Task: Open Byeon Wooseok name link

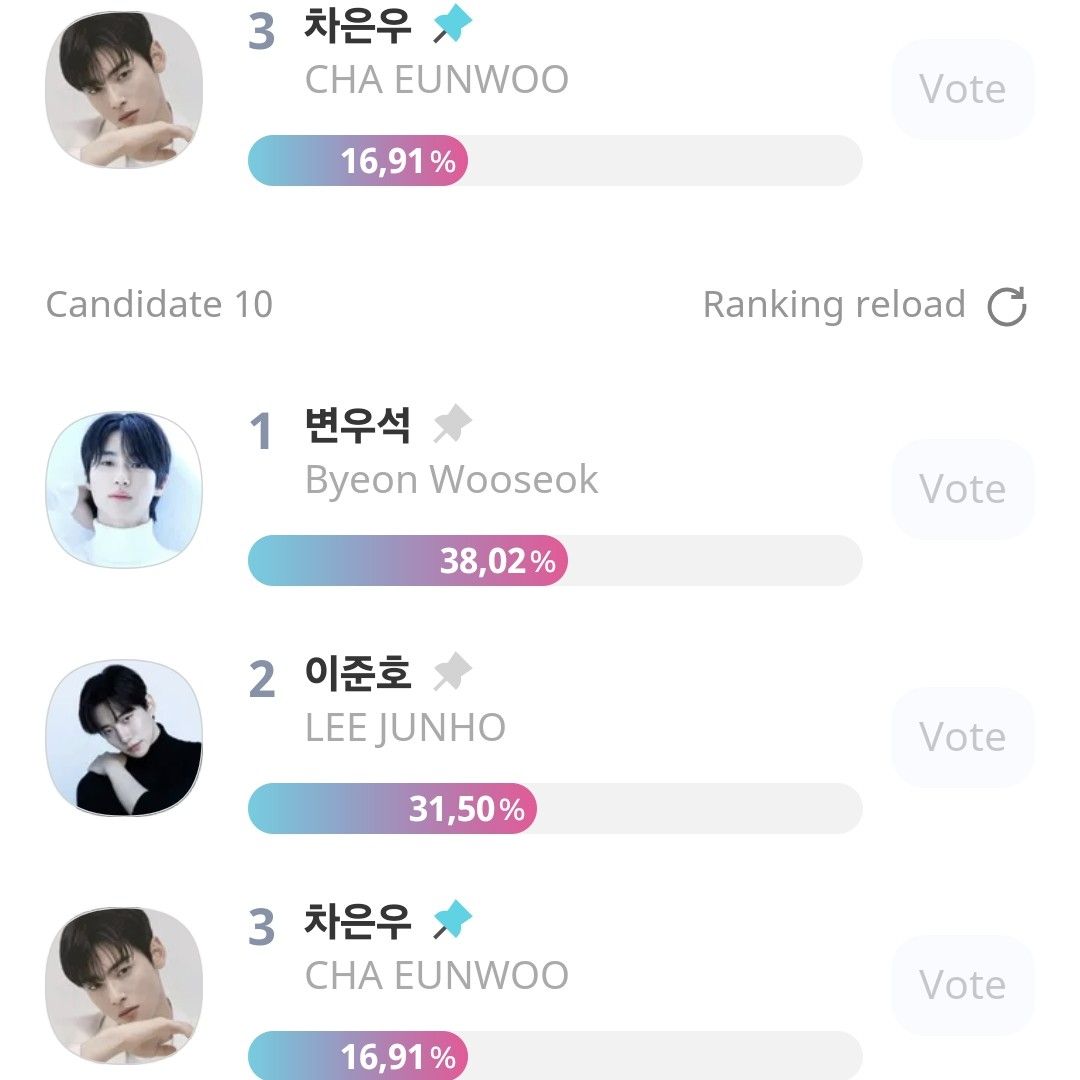Action: (x=451, y=480)
